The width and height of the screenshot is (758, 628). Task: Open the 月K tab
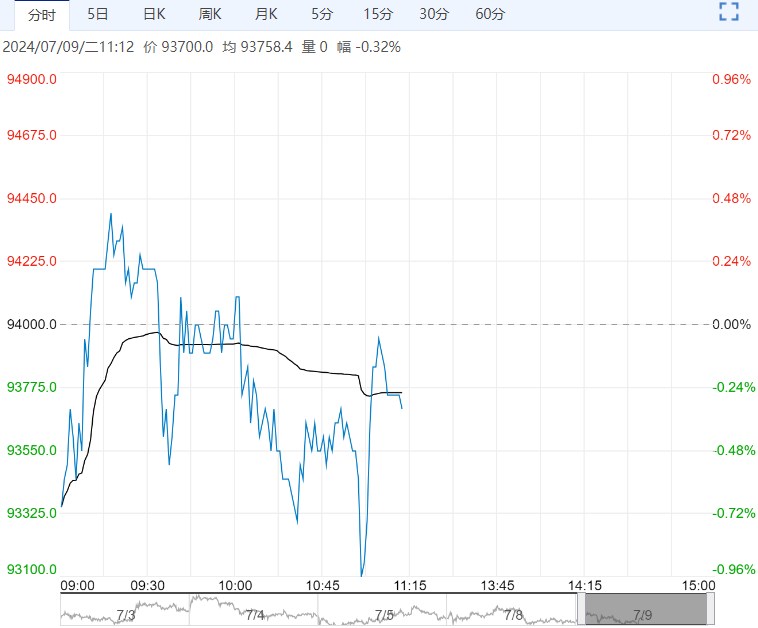tap(266, 14)
